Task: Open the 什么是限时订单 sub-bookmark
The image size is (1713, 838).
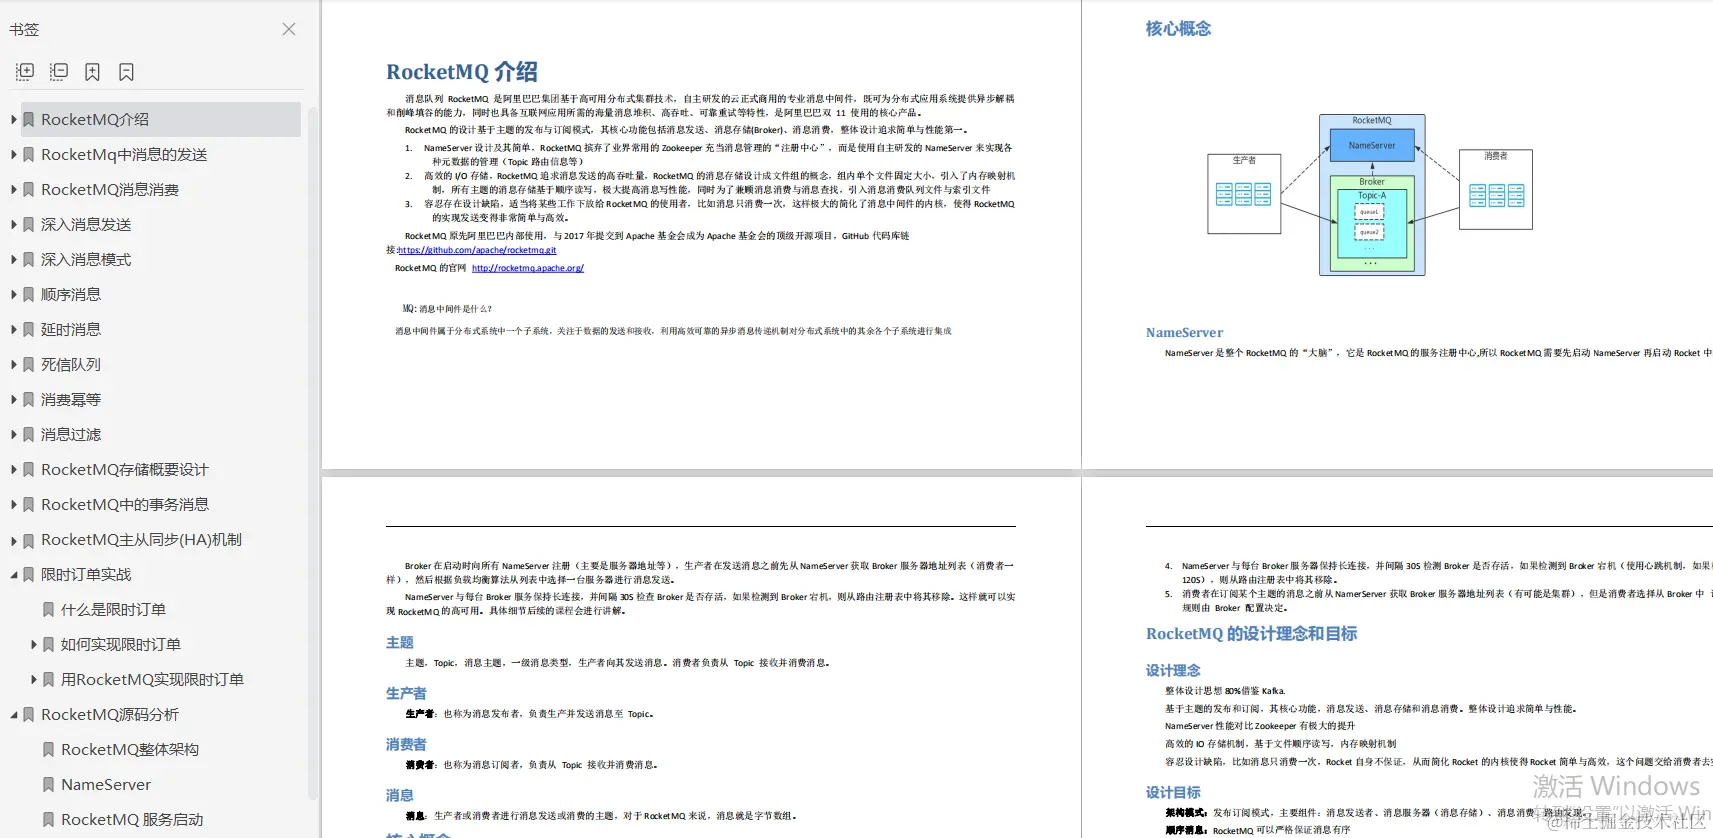Action: pyautogui.click(x=113, y=609)
